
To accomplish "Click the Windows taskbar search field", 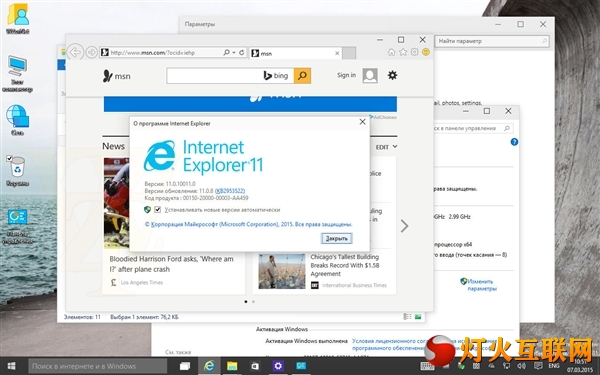I will click(x=98, y=366).
